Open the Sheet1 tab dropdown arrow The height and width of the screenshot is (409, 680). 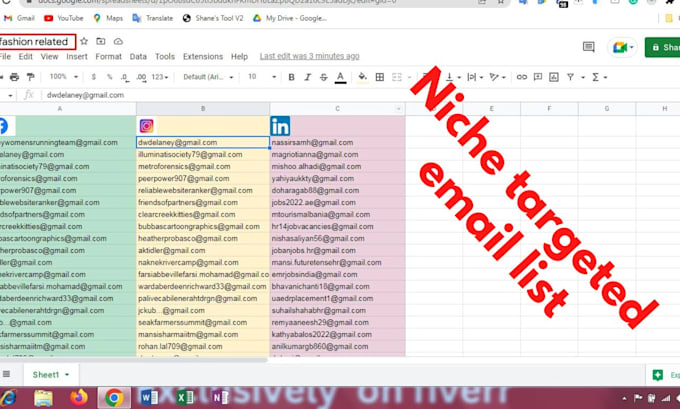67,374
